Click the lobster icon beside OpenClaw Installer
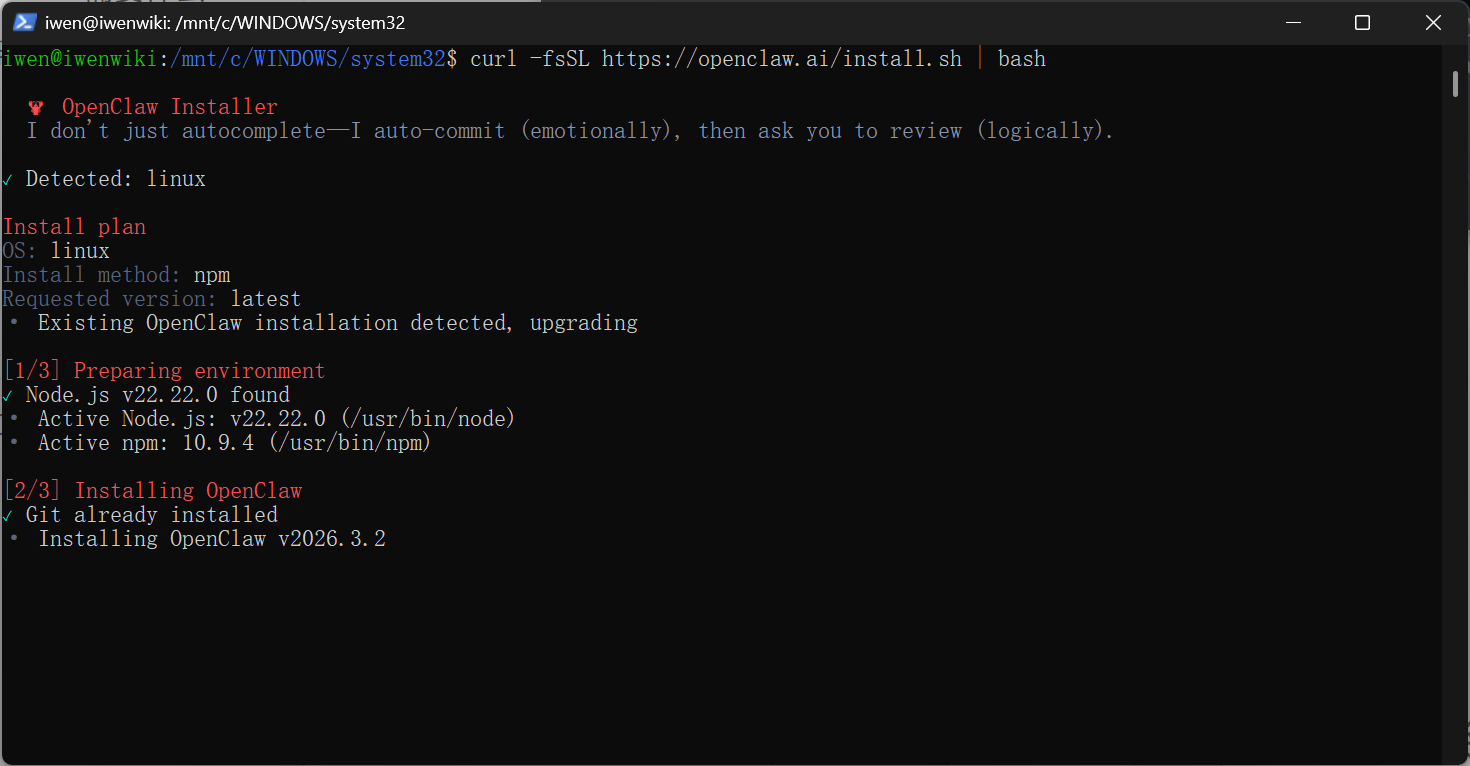Screen dimensions: 1470x766 click(37, 107)
